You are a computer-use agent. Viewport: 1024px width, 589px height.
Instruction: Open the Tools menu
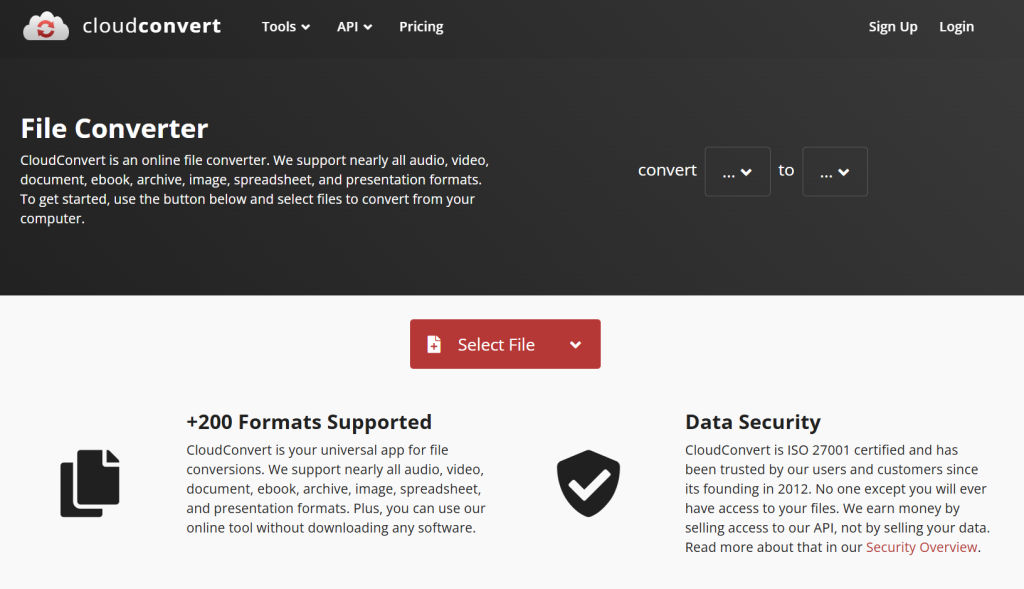tap(285, 27)
